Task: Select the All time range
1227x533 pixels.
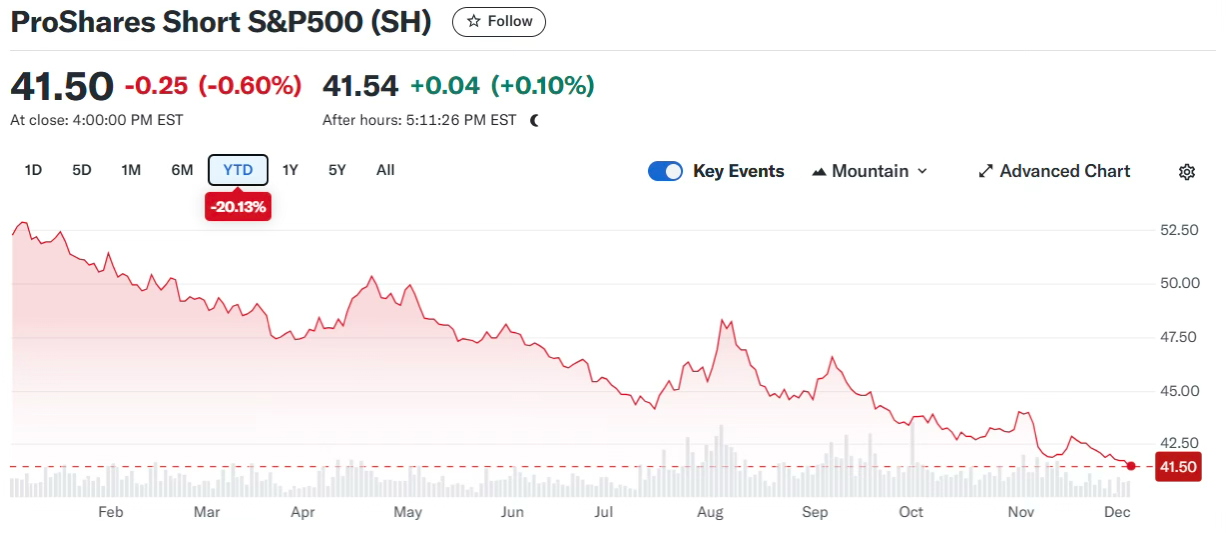Action: pyautogui.click(x=385, y=170)
